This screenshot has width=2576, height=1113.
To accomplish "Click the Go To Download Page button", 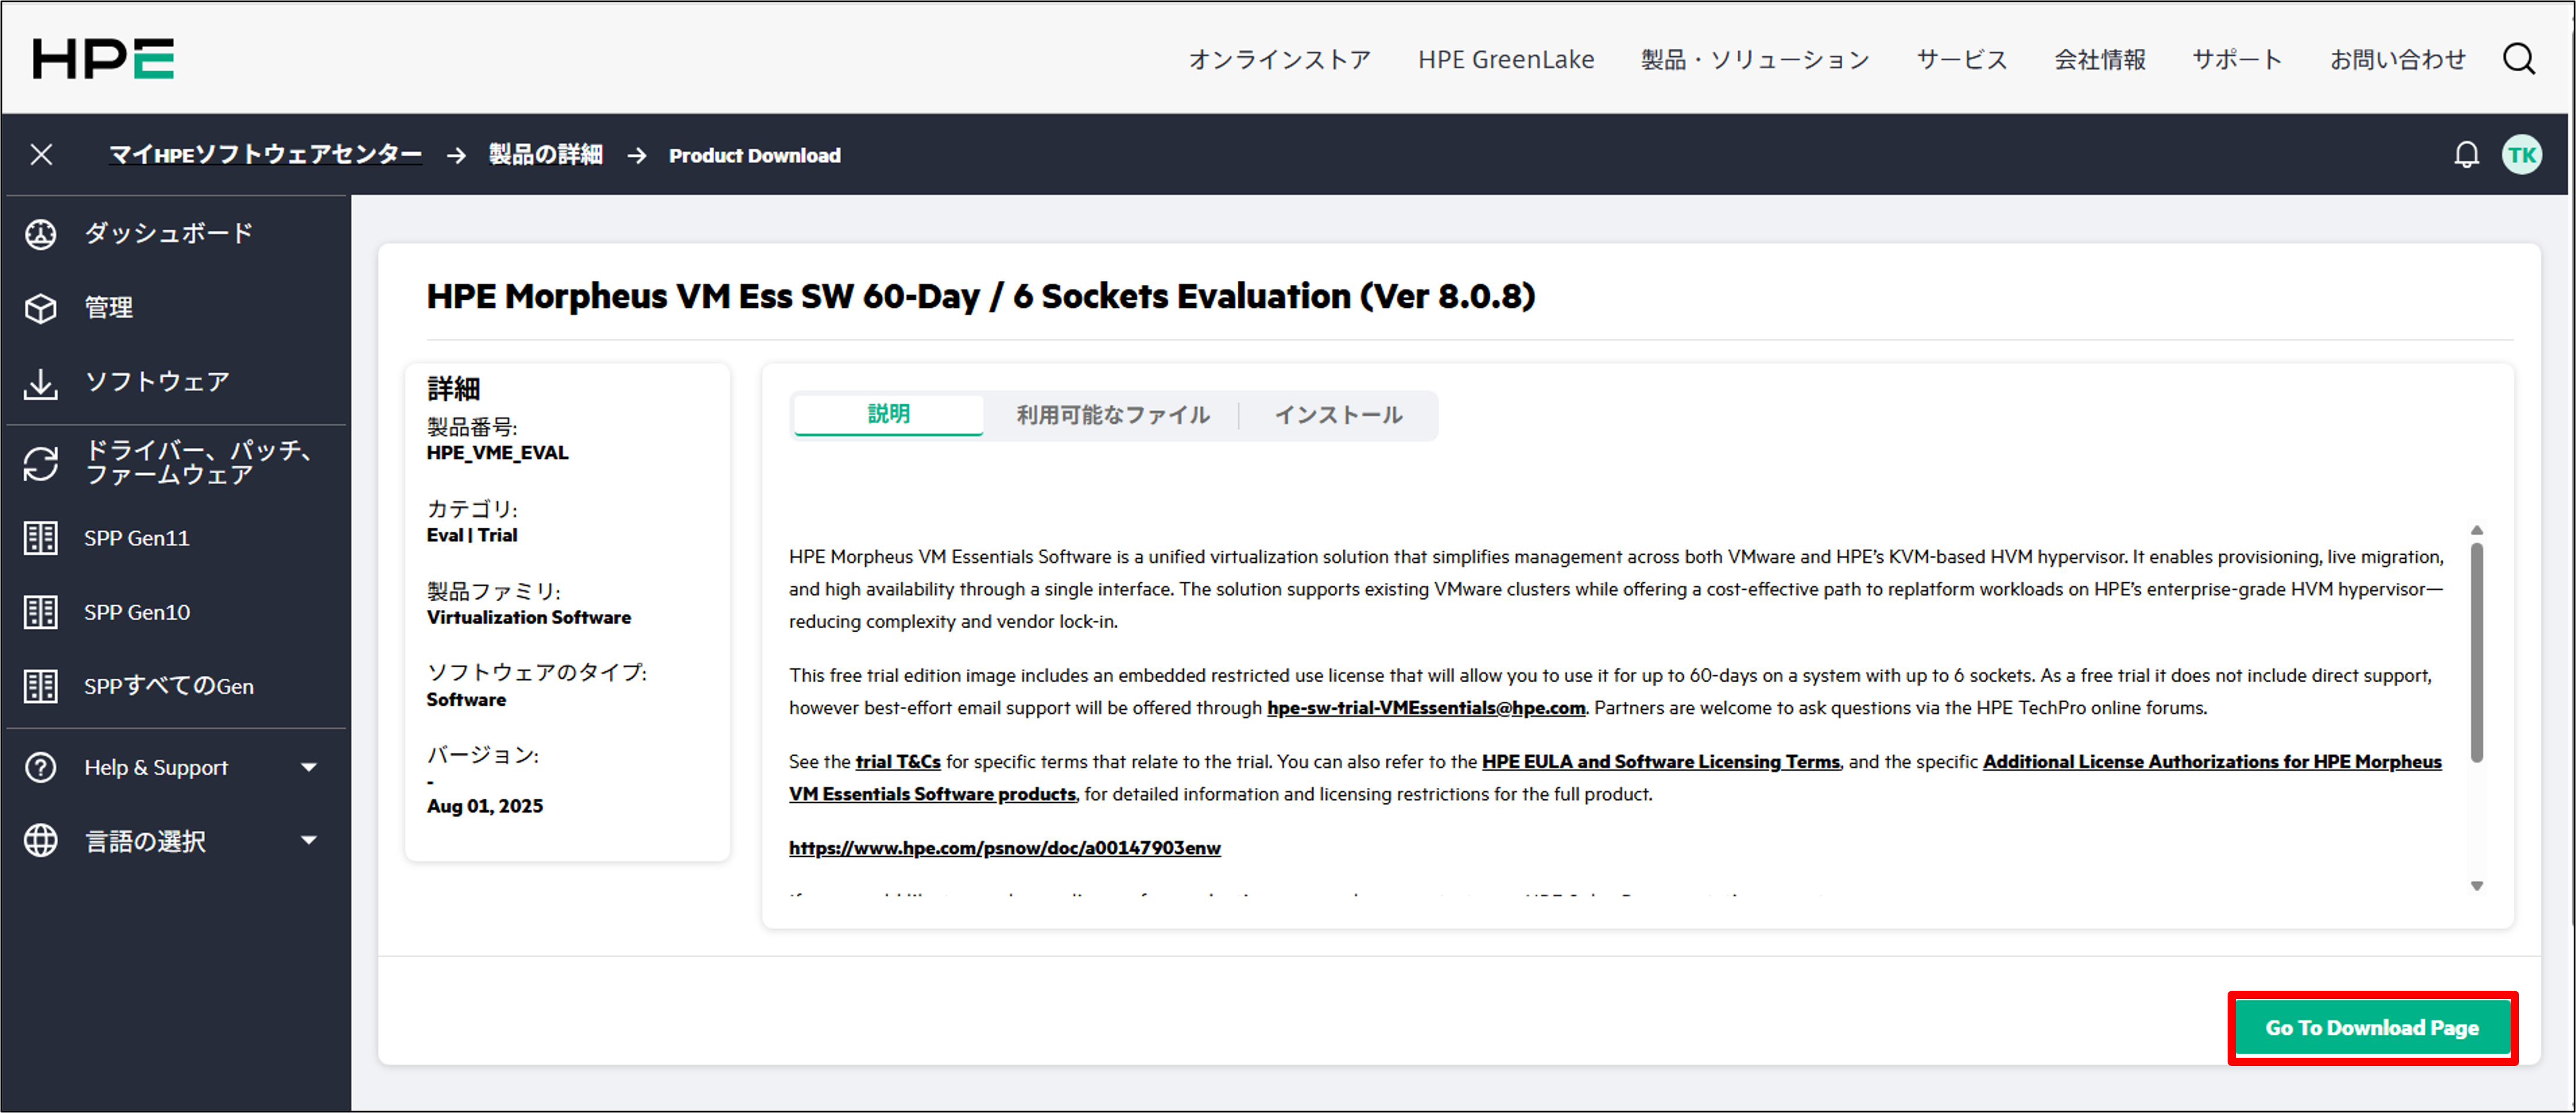I will tap(2372, 1028).
